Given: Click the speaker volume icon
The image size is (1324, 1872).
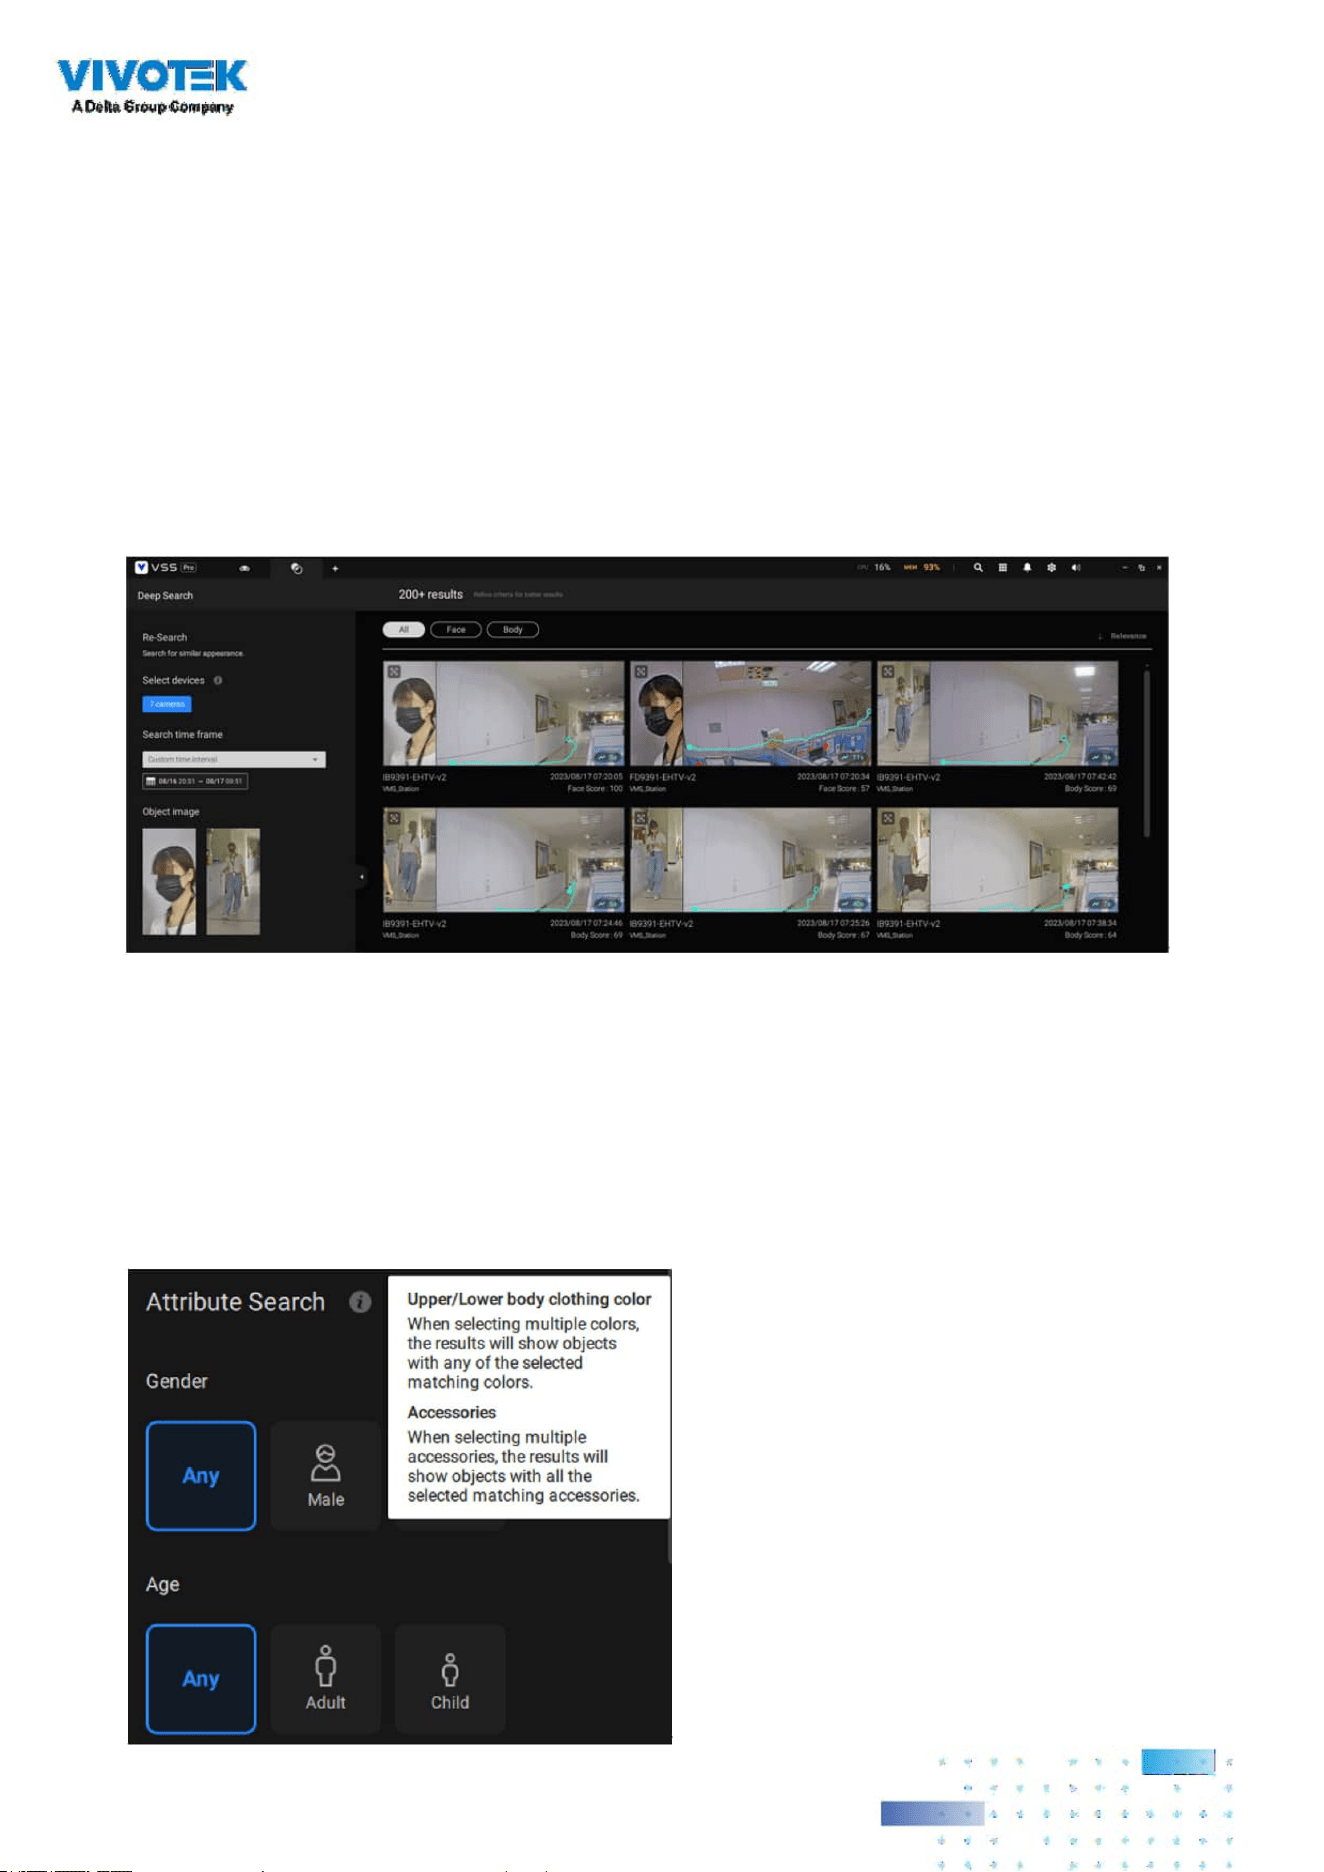Looking at the screenshot, I should click(x=1076, y=567).
